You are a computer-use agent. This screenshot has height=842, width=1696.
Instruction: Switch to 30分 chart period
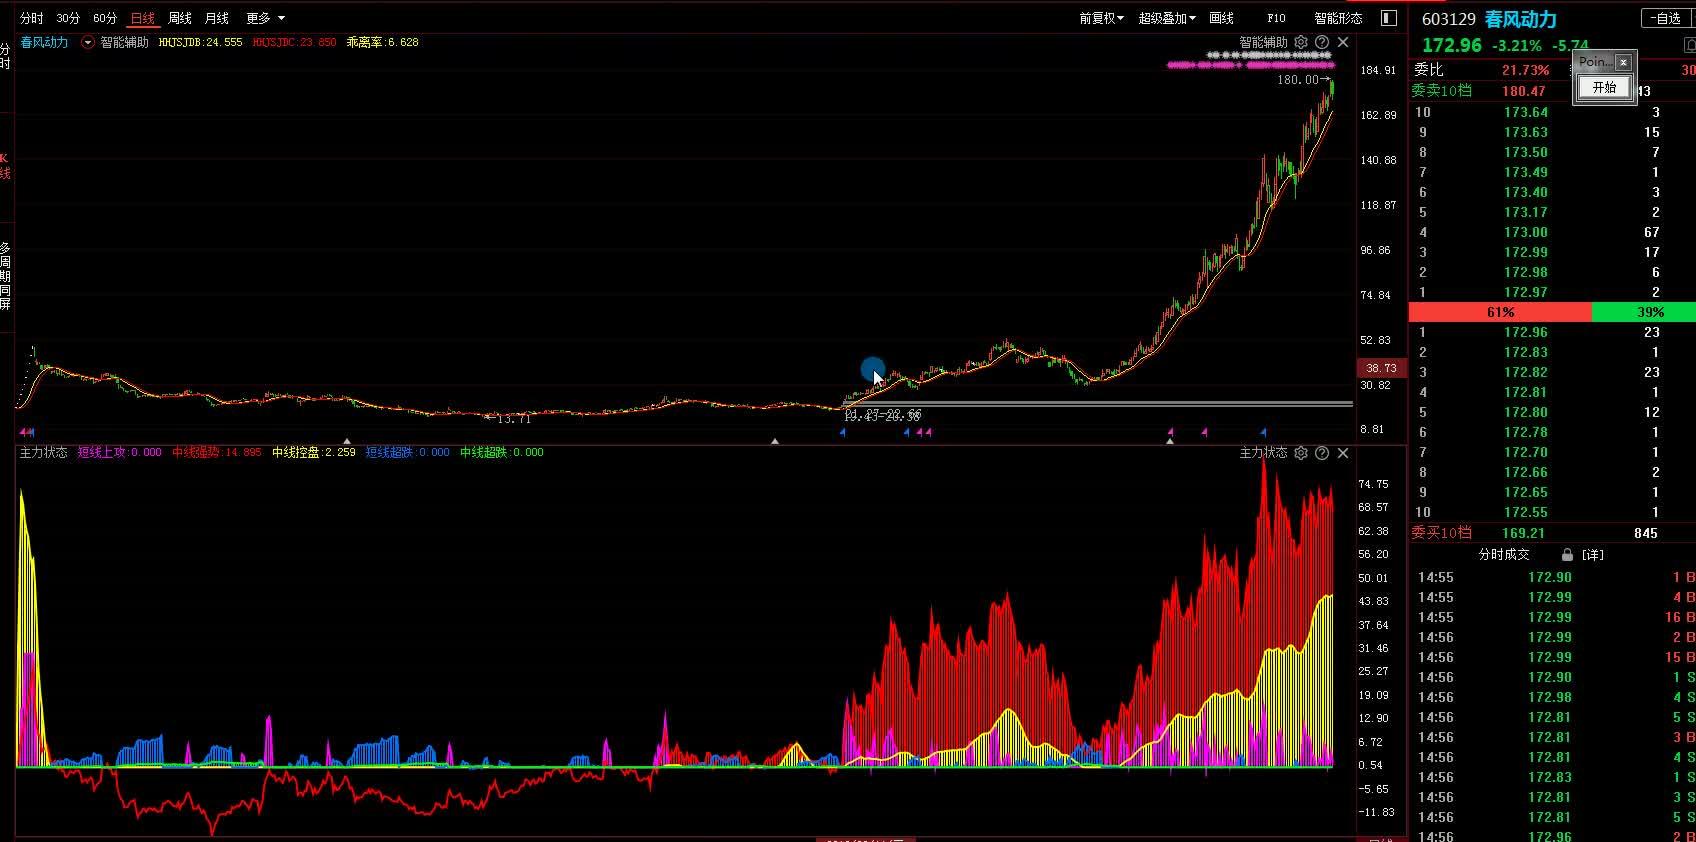[68, 18]
